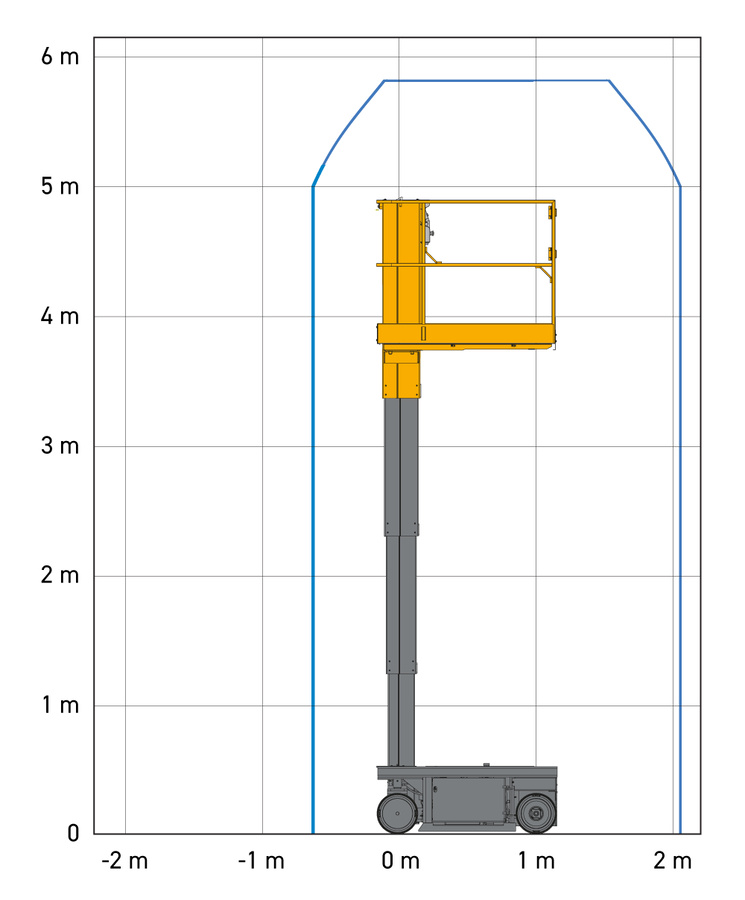The height and width of the screenshot is (900, 745).
Task: Click the 0 m horizontal axis label
Action: coord(401,861)
